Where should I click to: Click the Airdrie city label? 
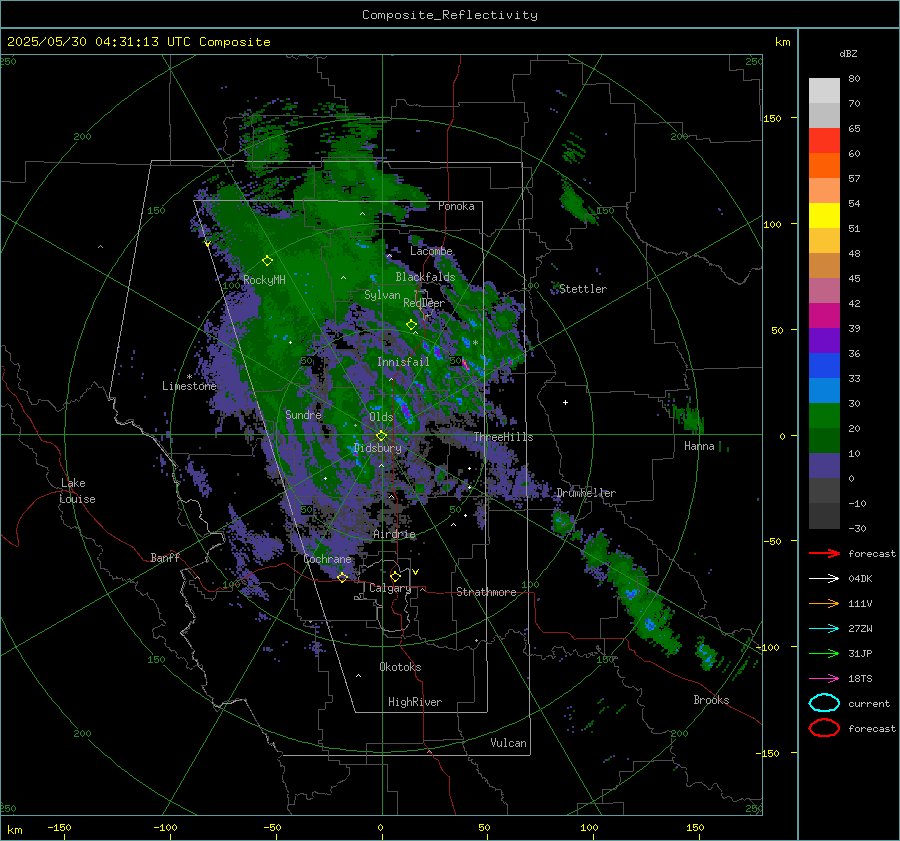(394, 534)
